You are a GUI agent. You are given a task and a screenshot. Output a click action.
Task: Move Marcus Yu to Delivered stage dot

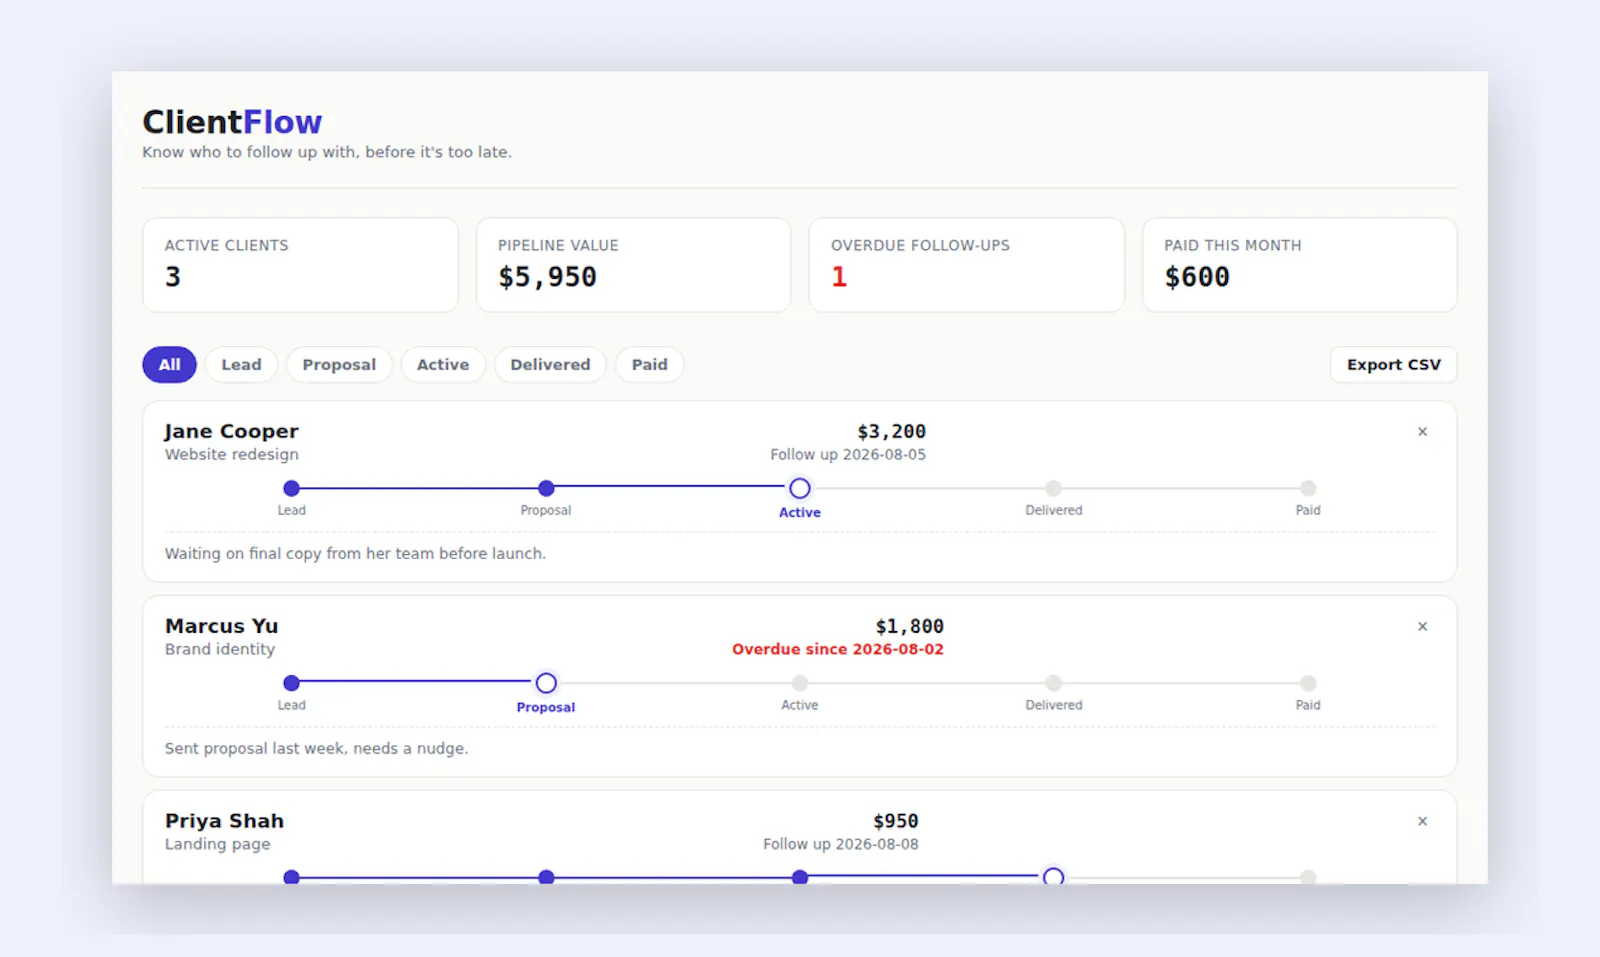pyautogui.click(x=1054, y=684)
